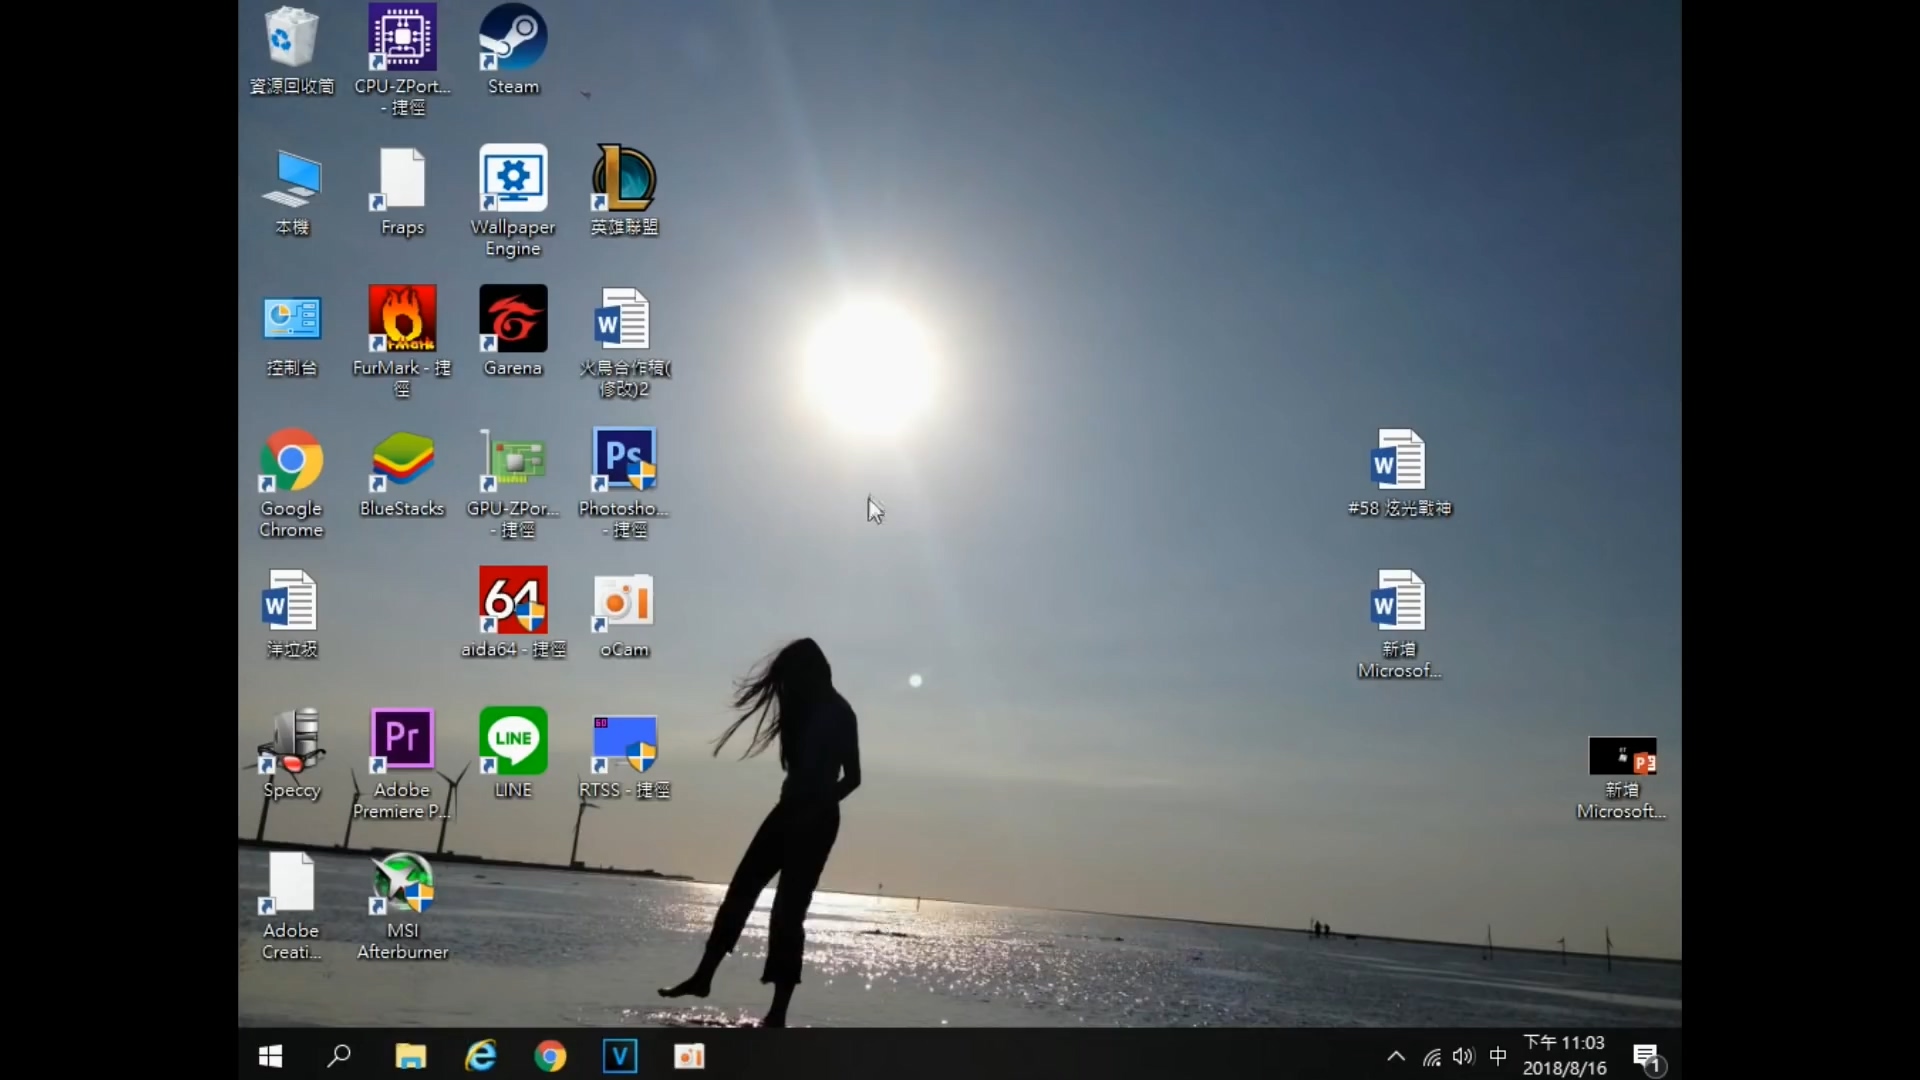The width and height of the screenshot is (1920, 1080).
Task: Open the Windows Start menu
Action: point(270,1056)
